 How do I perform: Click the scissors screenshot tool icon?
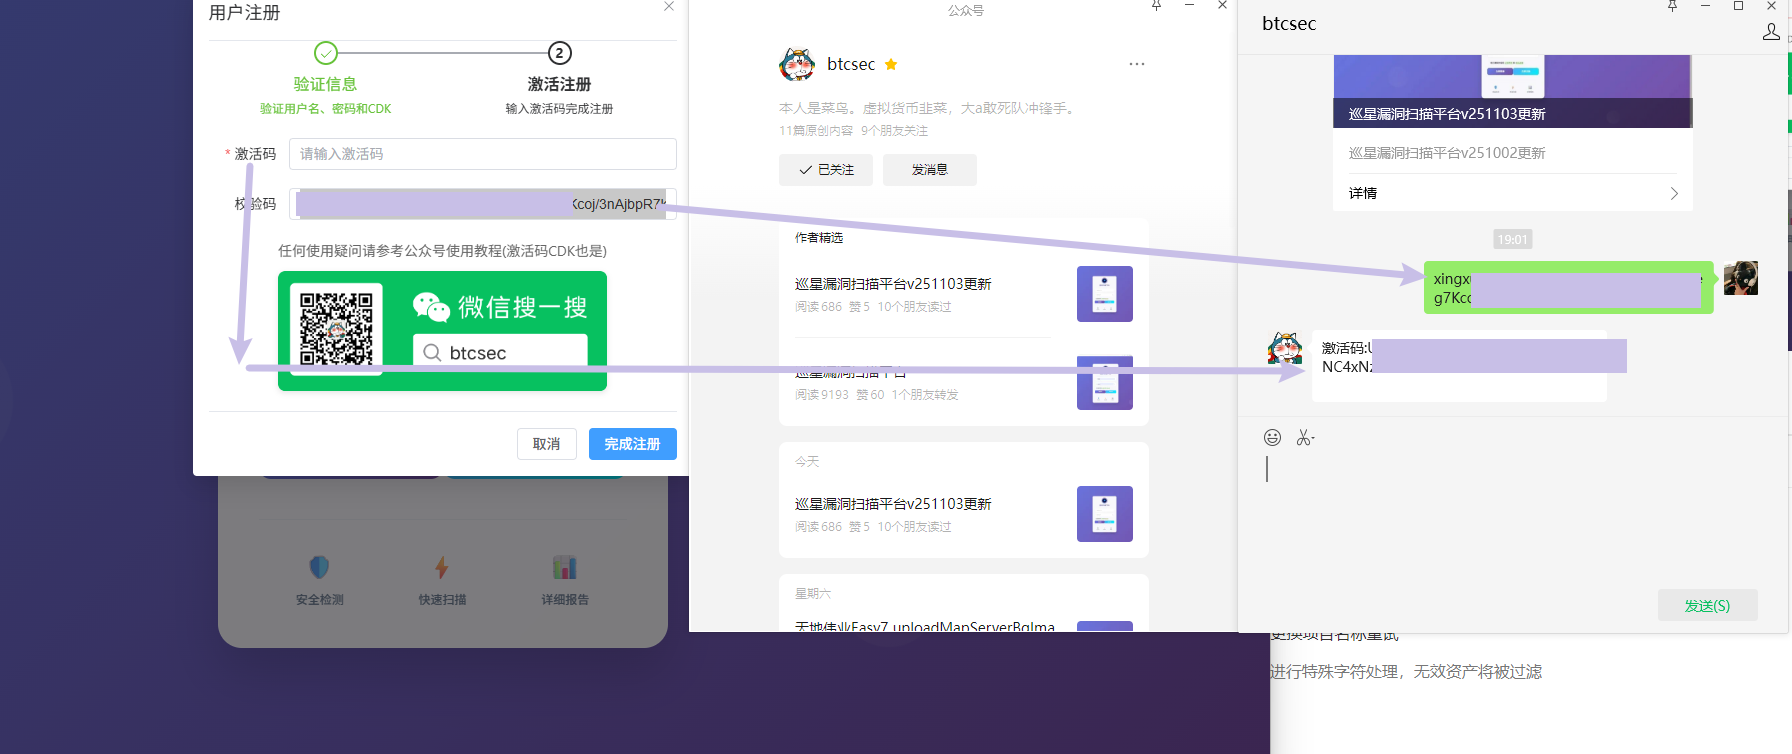pos(1305,437)
